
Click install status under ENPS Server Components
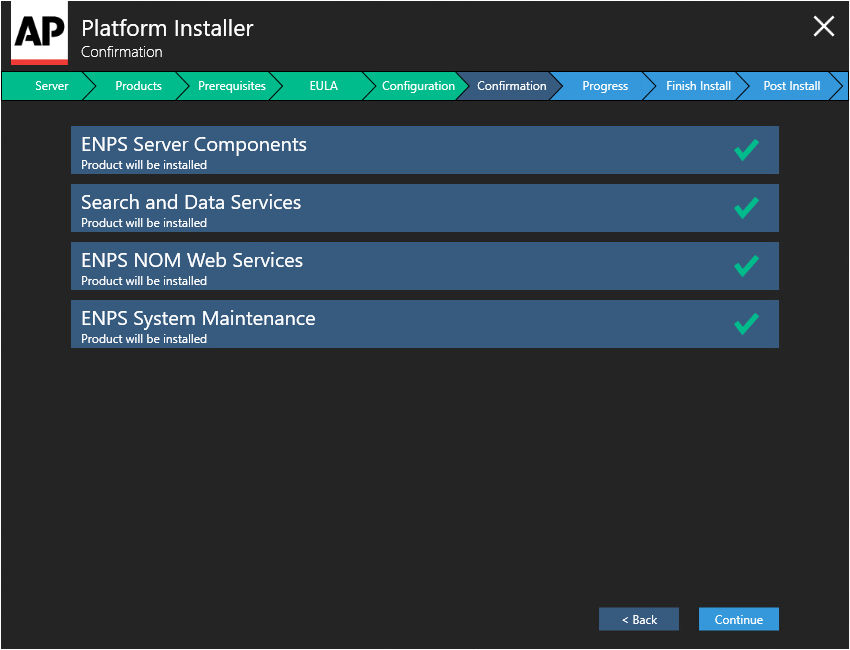pyautogui.click(x=144, y=165)
